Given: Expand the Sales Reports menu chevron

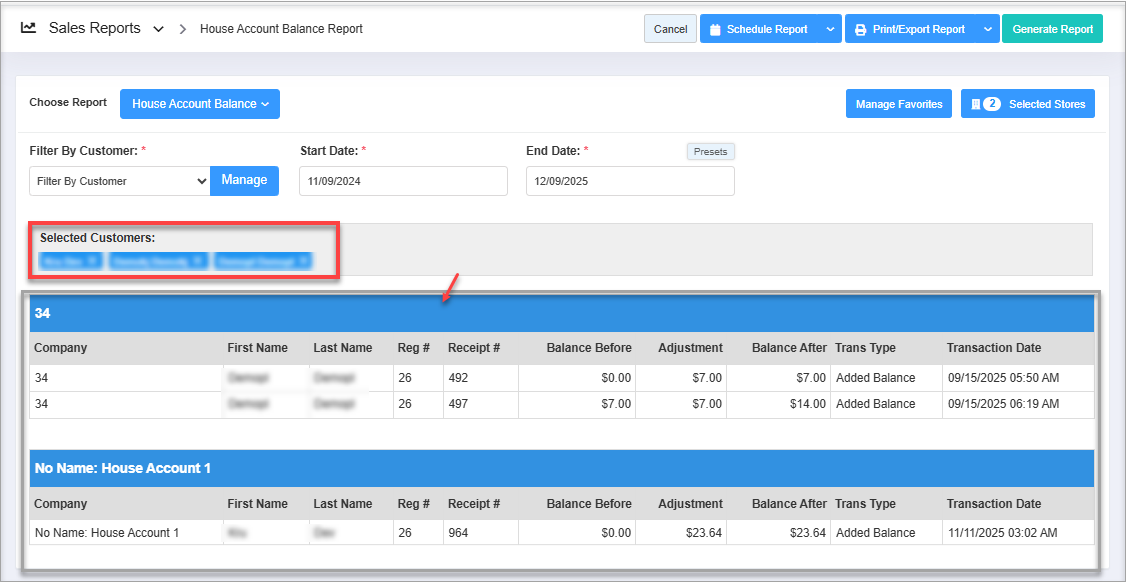Looking at the screenshot, I should pos(158,29).
